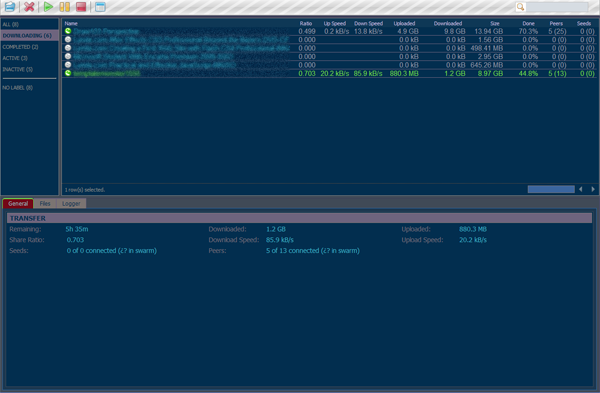
Task: Select the DOWNLOADING (6) category
Action: tap(29, 36)
